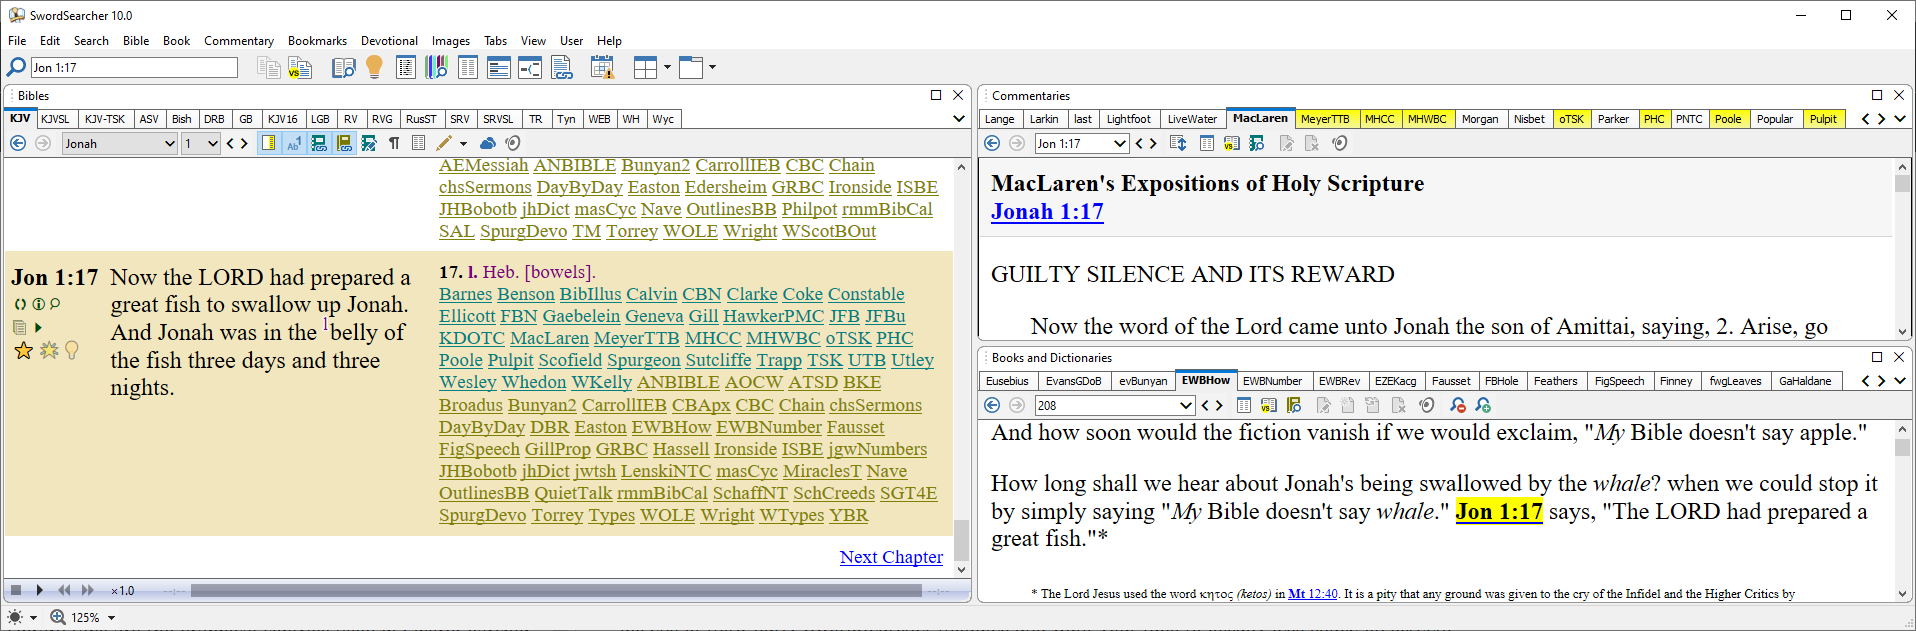Rewind the audio in Bibles panel

pyautogui.click(x=64, y=590)
